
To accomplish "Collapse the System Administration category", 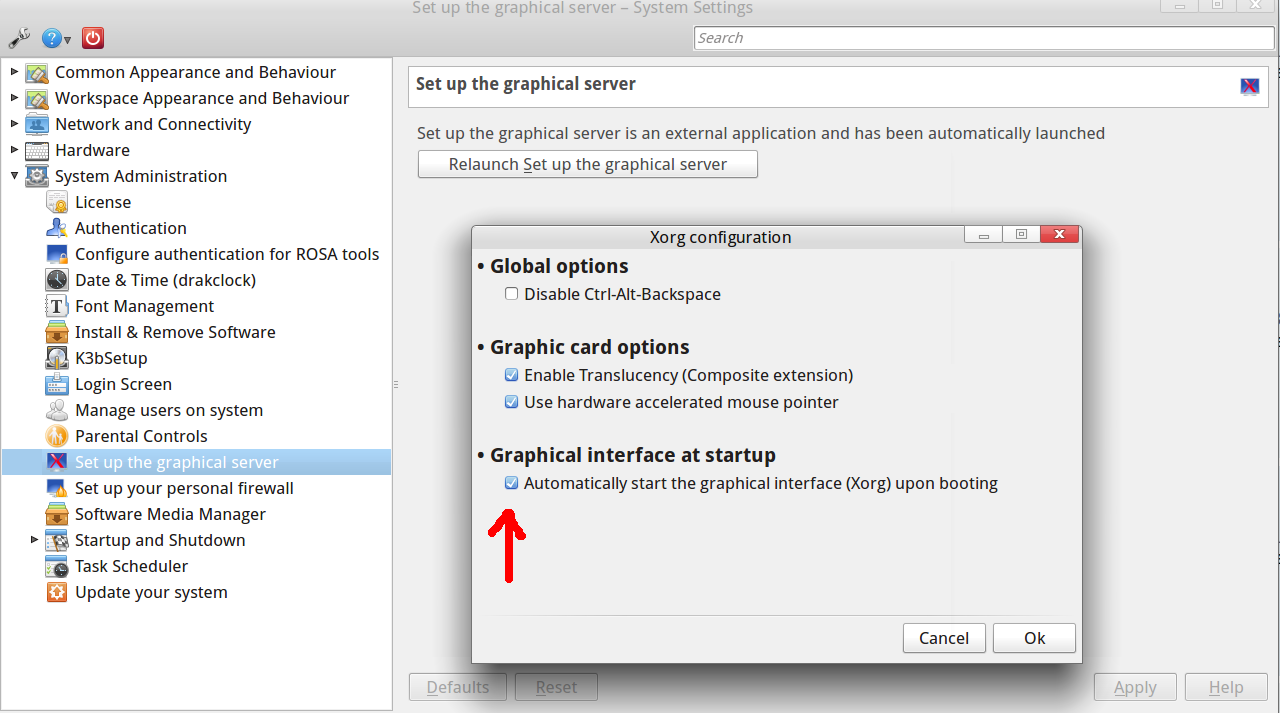I will [14, 176].
